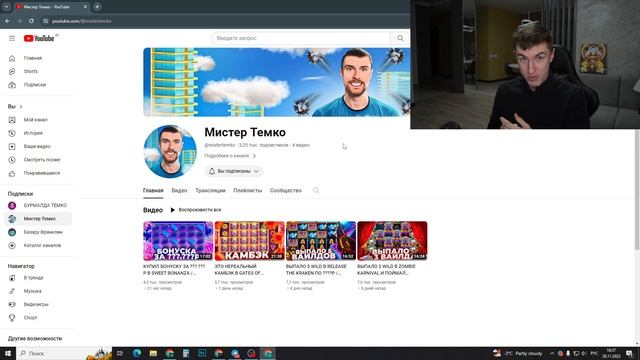The image size is (640, 360).
Task: Switch to the Сообщество channel tab
Action: pos(286,191)
